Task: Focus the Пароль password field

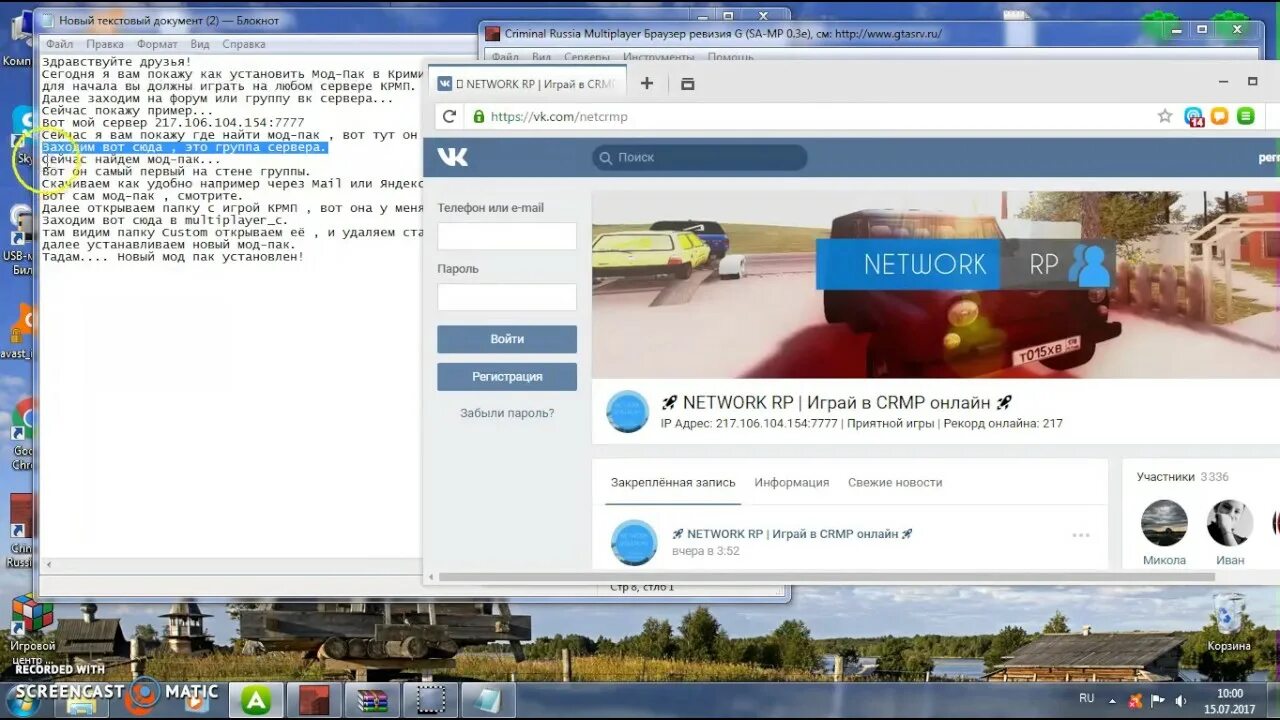Action: 507,297
